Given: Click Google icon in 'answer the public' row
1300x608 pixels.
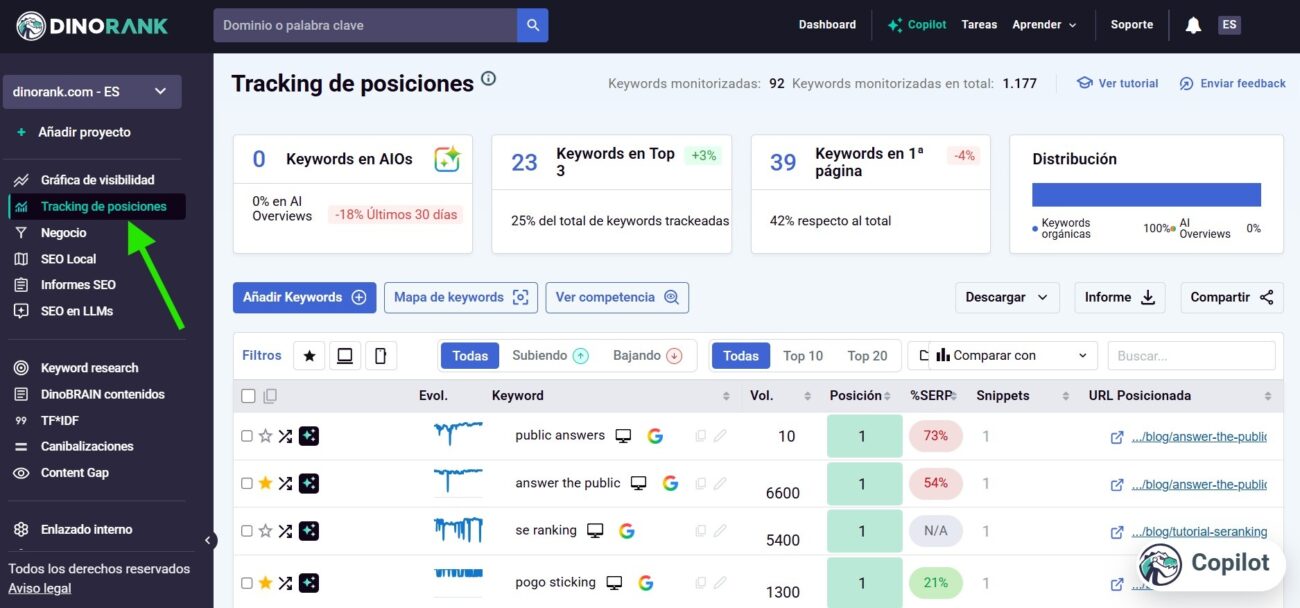Looking at the screenshot, I should (x=670, y=483).
